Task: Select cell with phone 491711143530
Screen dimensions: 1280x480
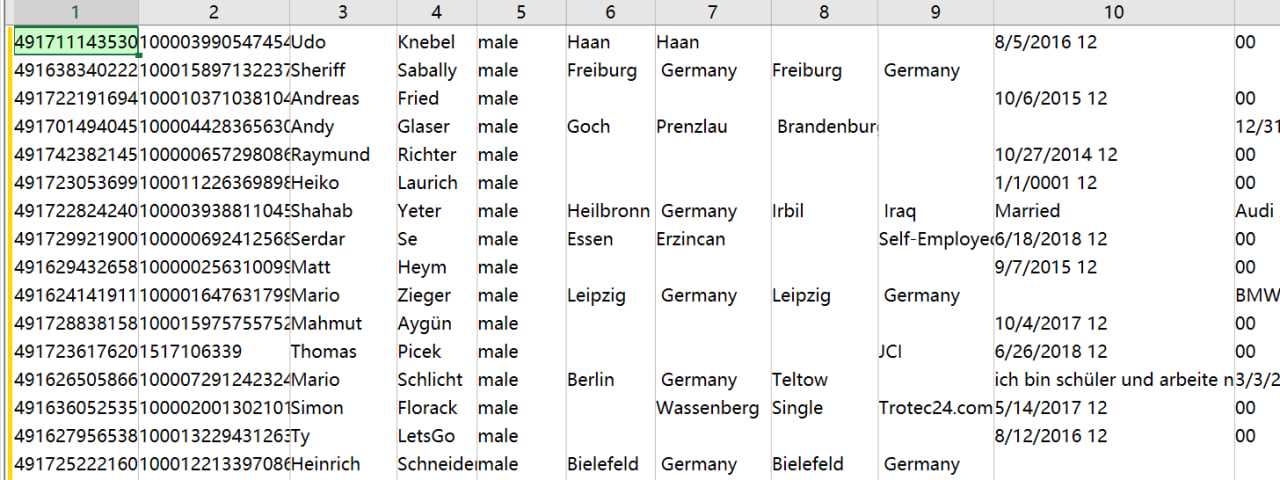Action: 76,42
